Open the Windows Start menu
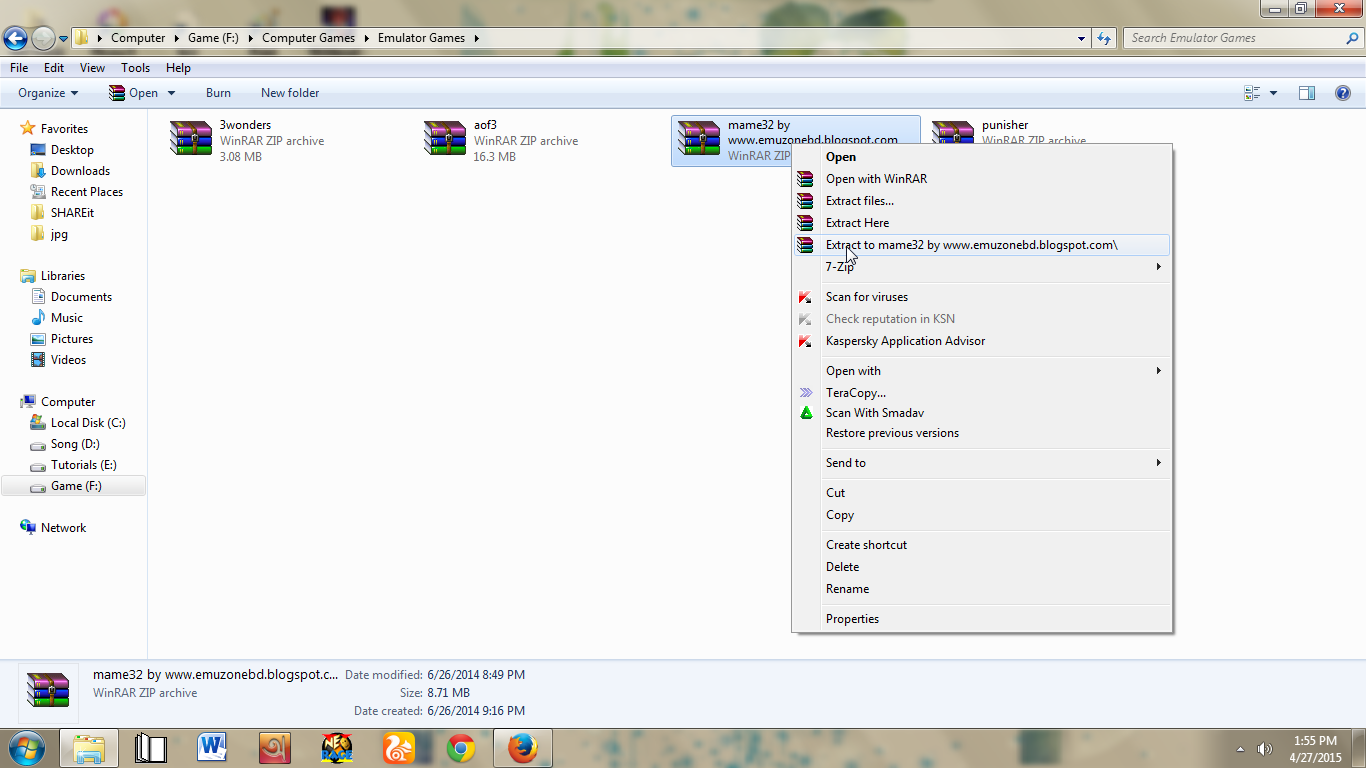 (x=25, y=748)
